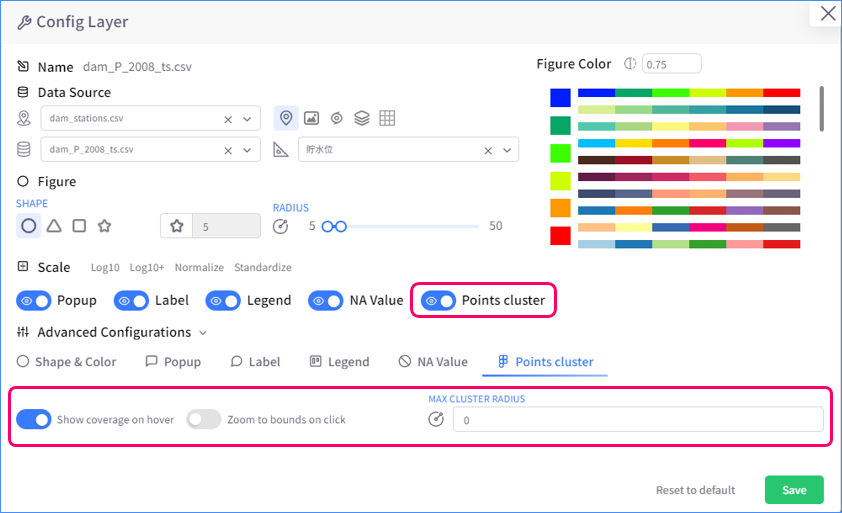Click the Save button
This screenshot has height=513, width=842.
794,489
